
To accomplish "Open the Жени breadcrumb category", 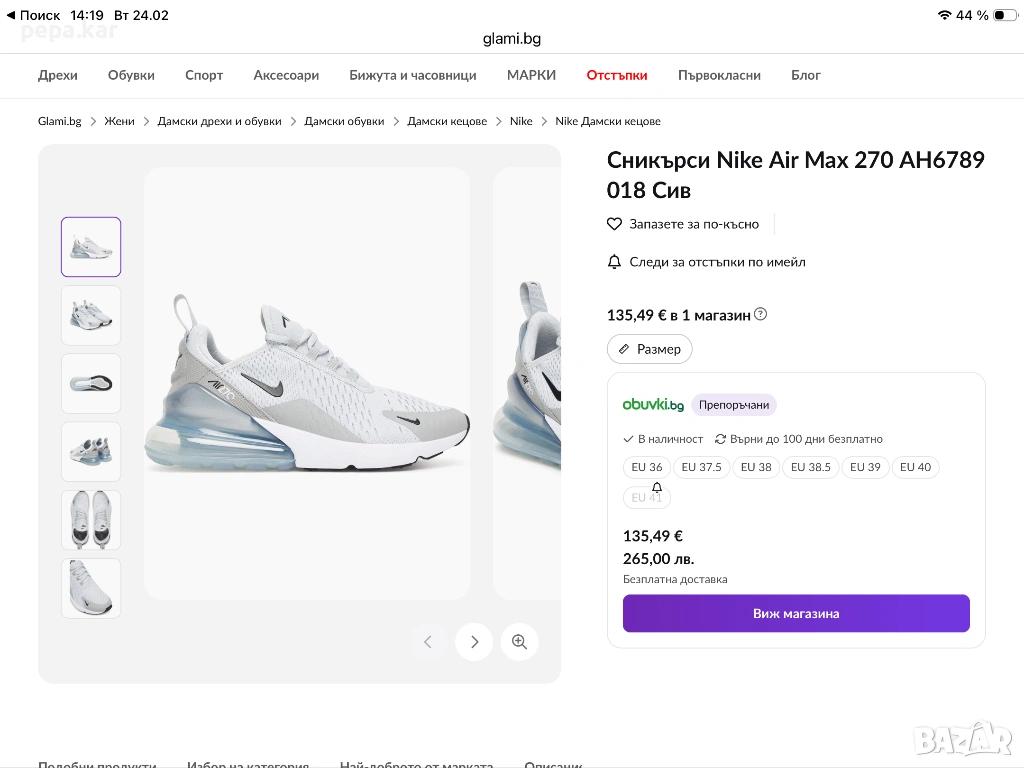I will click(x=120, y=121).
